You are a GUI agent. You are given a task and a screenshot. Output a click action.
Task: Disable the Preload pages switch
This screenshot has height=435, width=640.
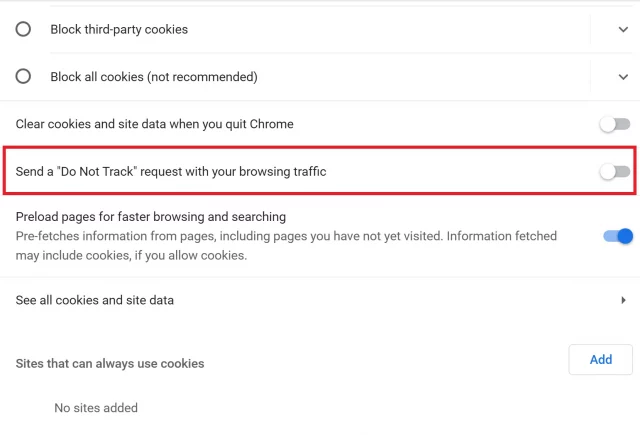pyautogui.click(x=618, y=236)
